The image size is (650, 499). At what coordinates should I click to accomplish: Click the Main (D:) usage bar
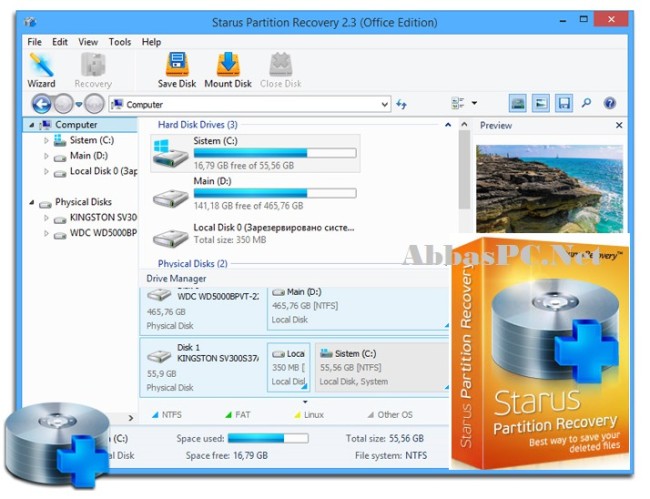(x=275, y=193)
